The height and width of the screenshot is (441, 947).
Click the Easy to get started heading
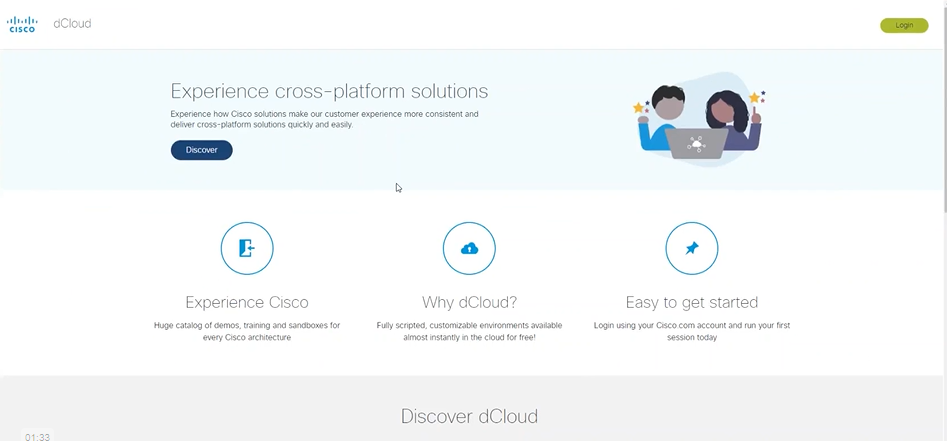point(692,302)
